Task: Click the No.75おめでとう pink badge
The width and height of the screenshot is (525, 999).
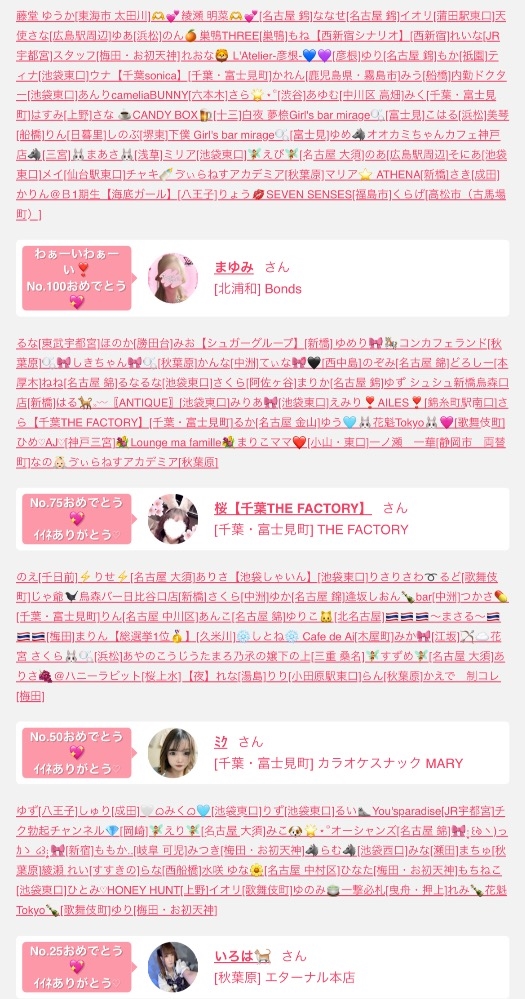Action: pos(76,519)
